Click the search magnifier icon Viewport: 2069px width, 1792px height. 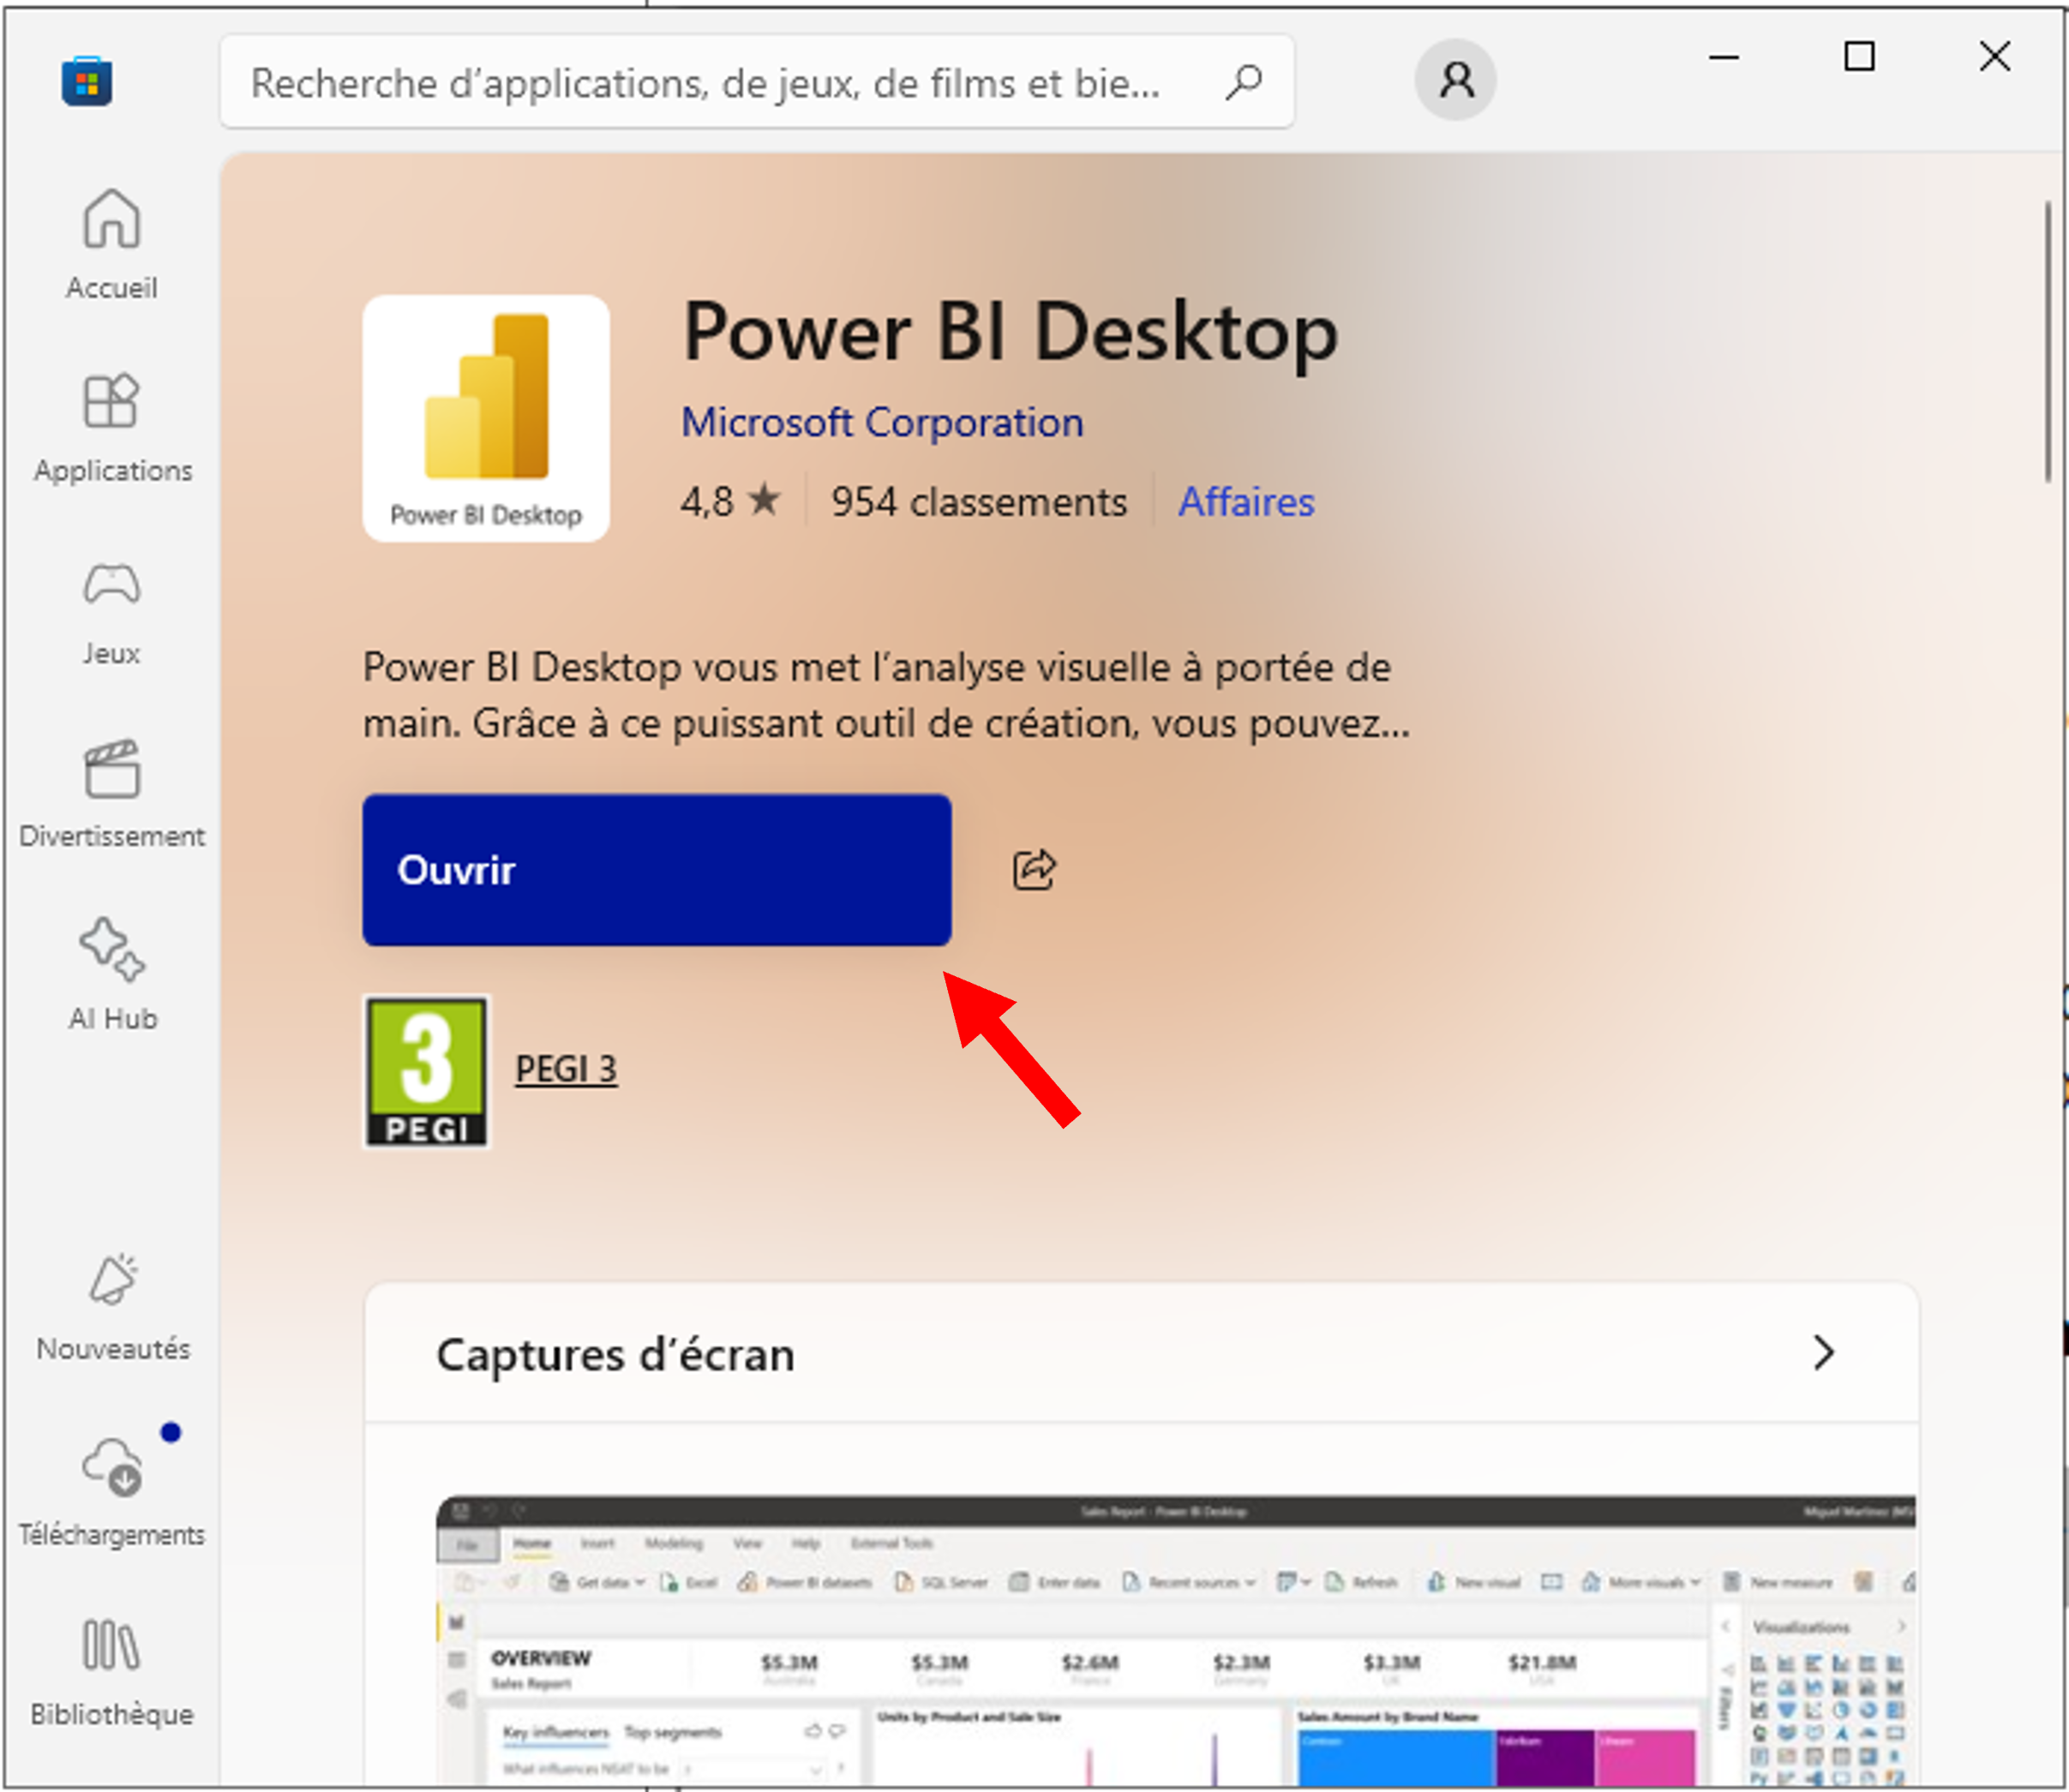[1244, 82]
